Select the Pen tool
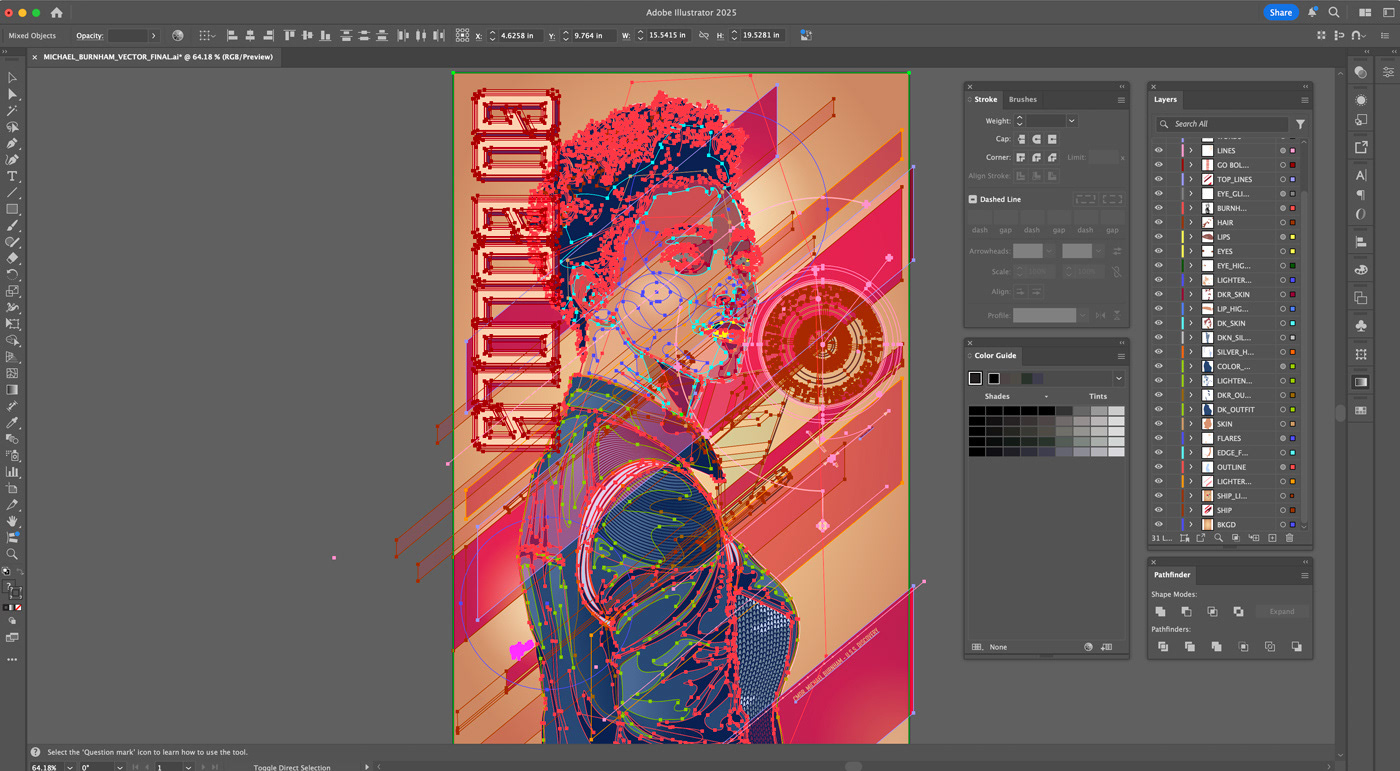Screen dimensions: 1400x771 point(12,144)
